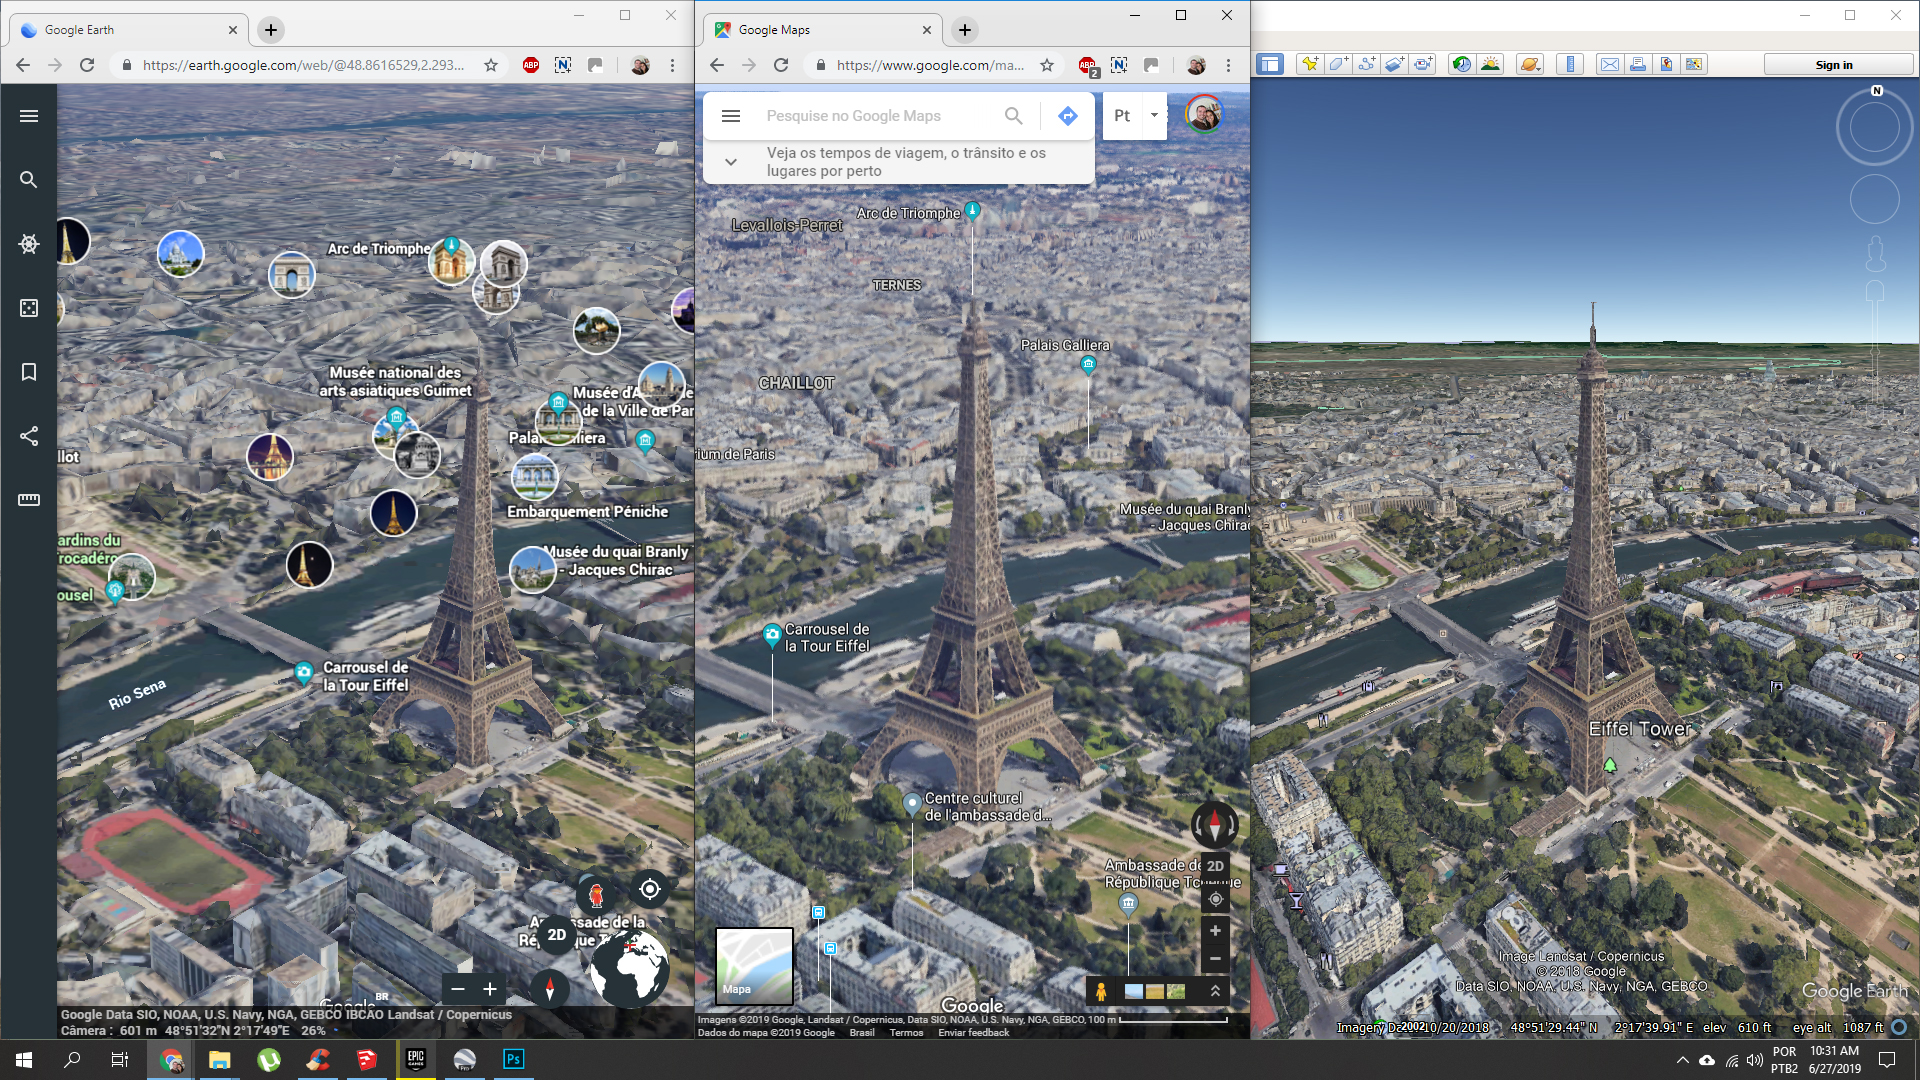Open Google Maps tab in browser
The image size is (1920, 1080).
(x=808, y=29)
